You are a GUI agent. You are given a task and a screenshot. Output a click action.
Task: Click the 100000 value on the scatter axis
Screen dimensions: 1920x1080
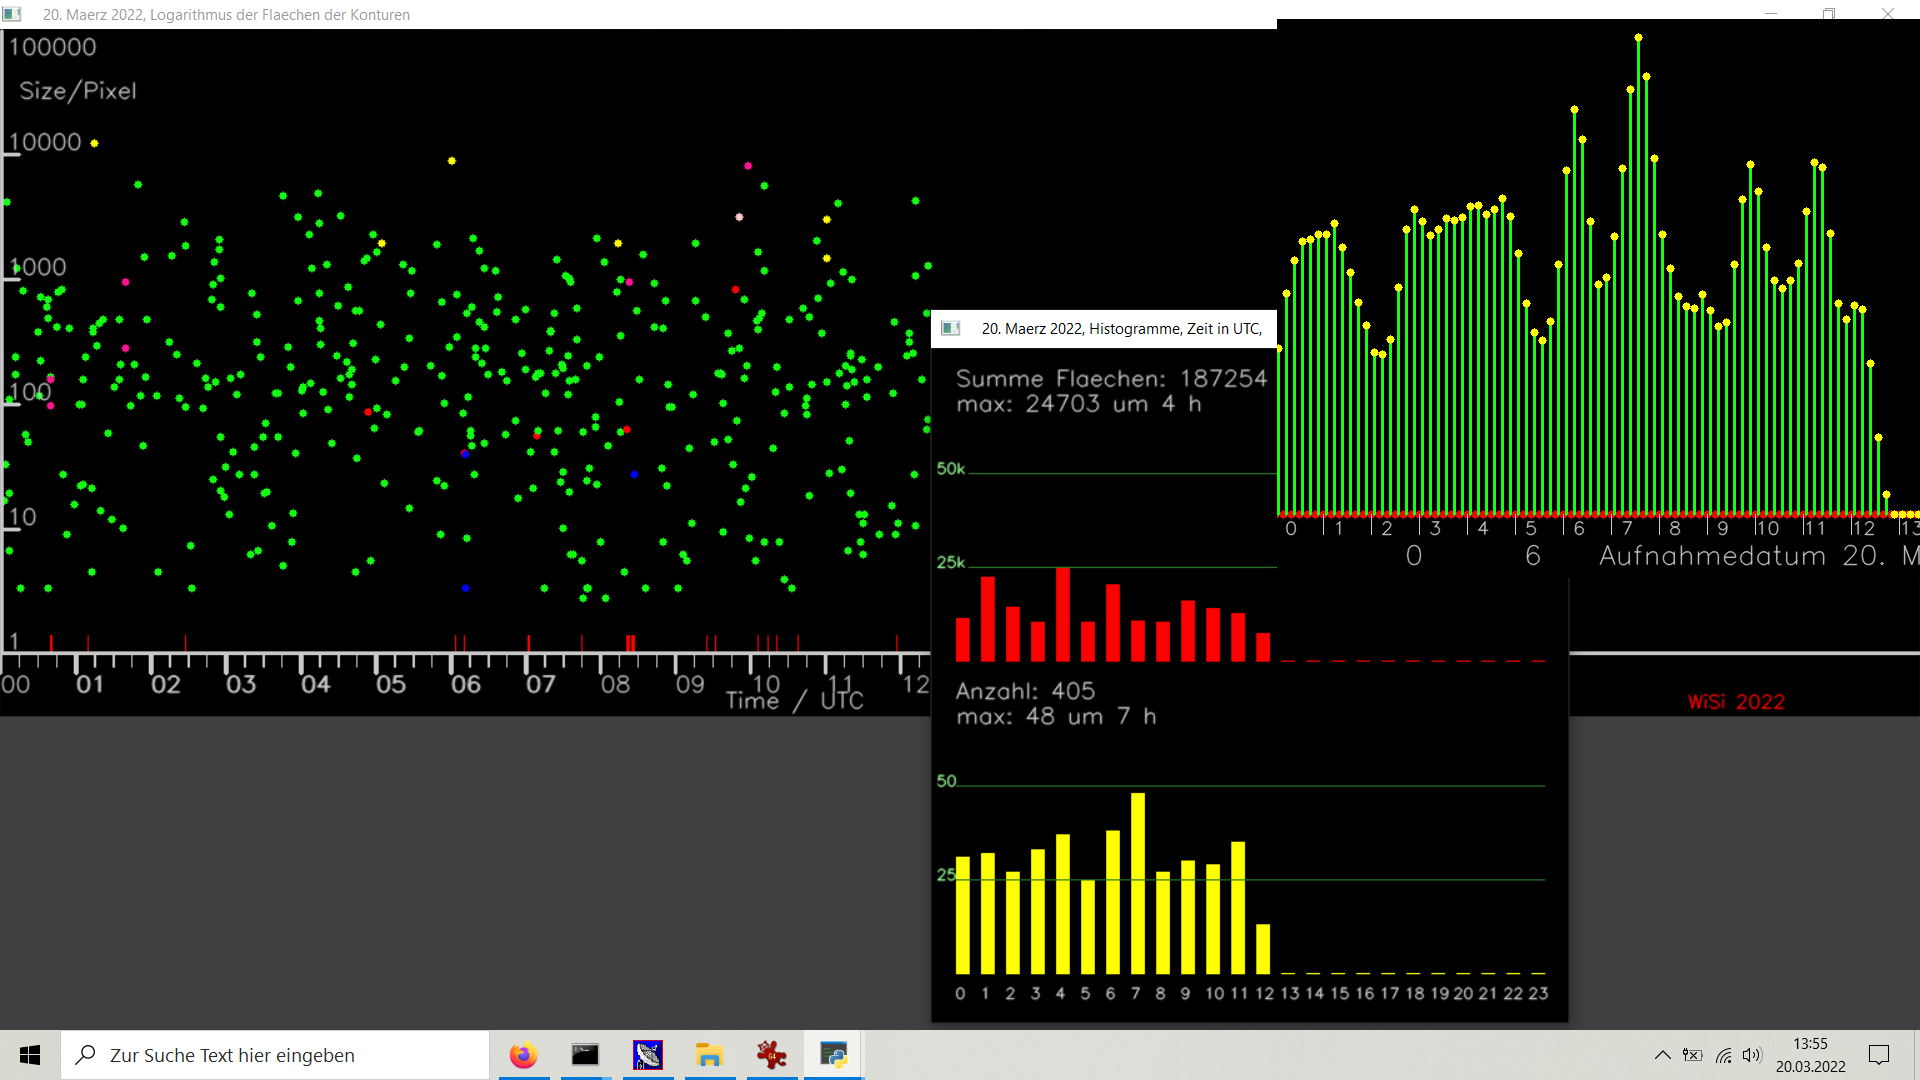point(53,47)
